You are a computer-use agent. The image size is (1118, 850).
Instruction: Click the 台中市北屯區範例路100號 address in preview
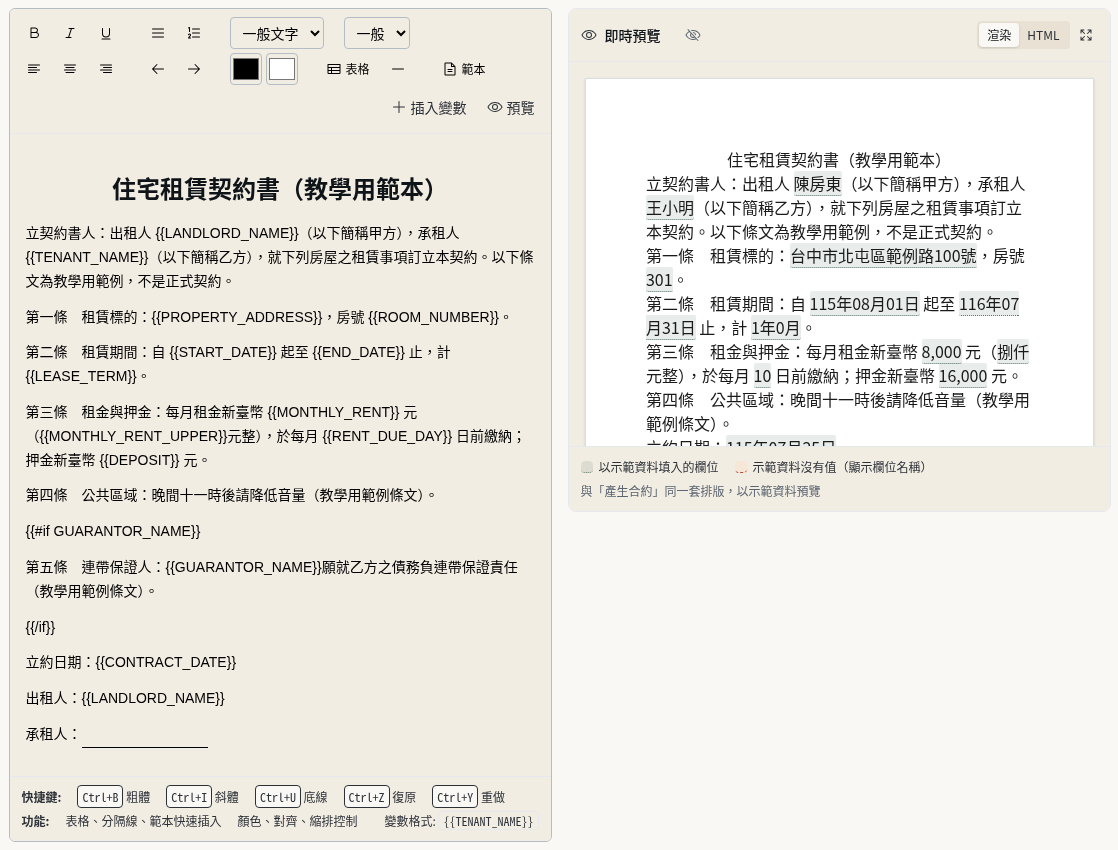point(883,256)
